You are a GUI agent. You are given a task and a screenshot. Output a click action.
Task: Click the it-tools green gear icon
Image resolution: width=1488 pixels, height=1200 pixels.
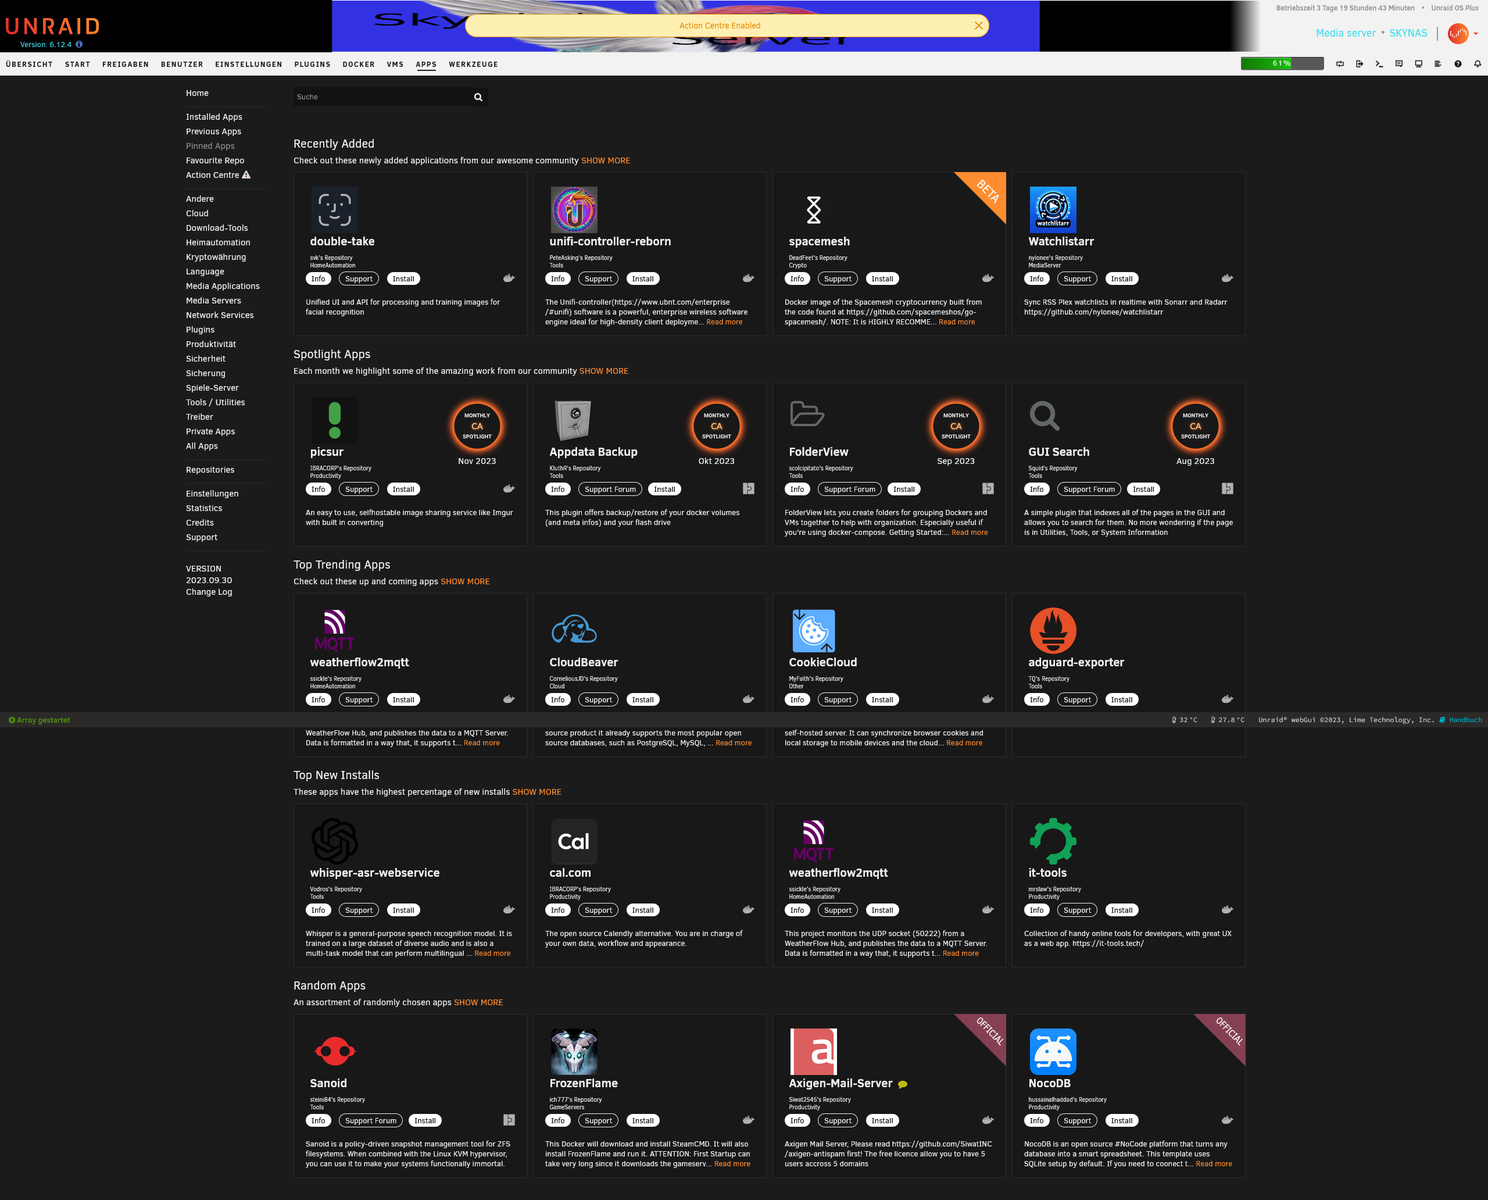(1053, 841)
